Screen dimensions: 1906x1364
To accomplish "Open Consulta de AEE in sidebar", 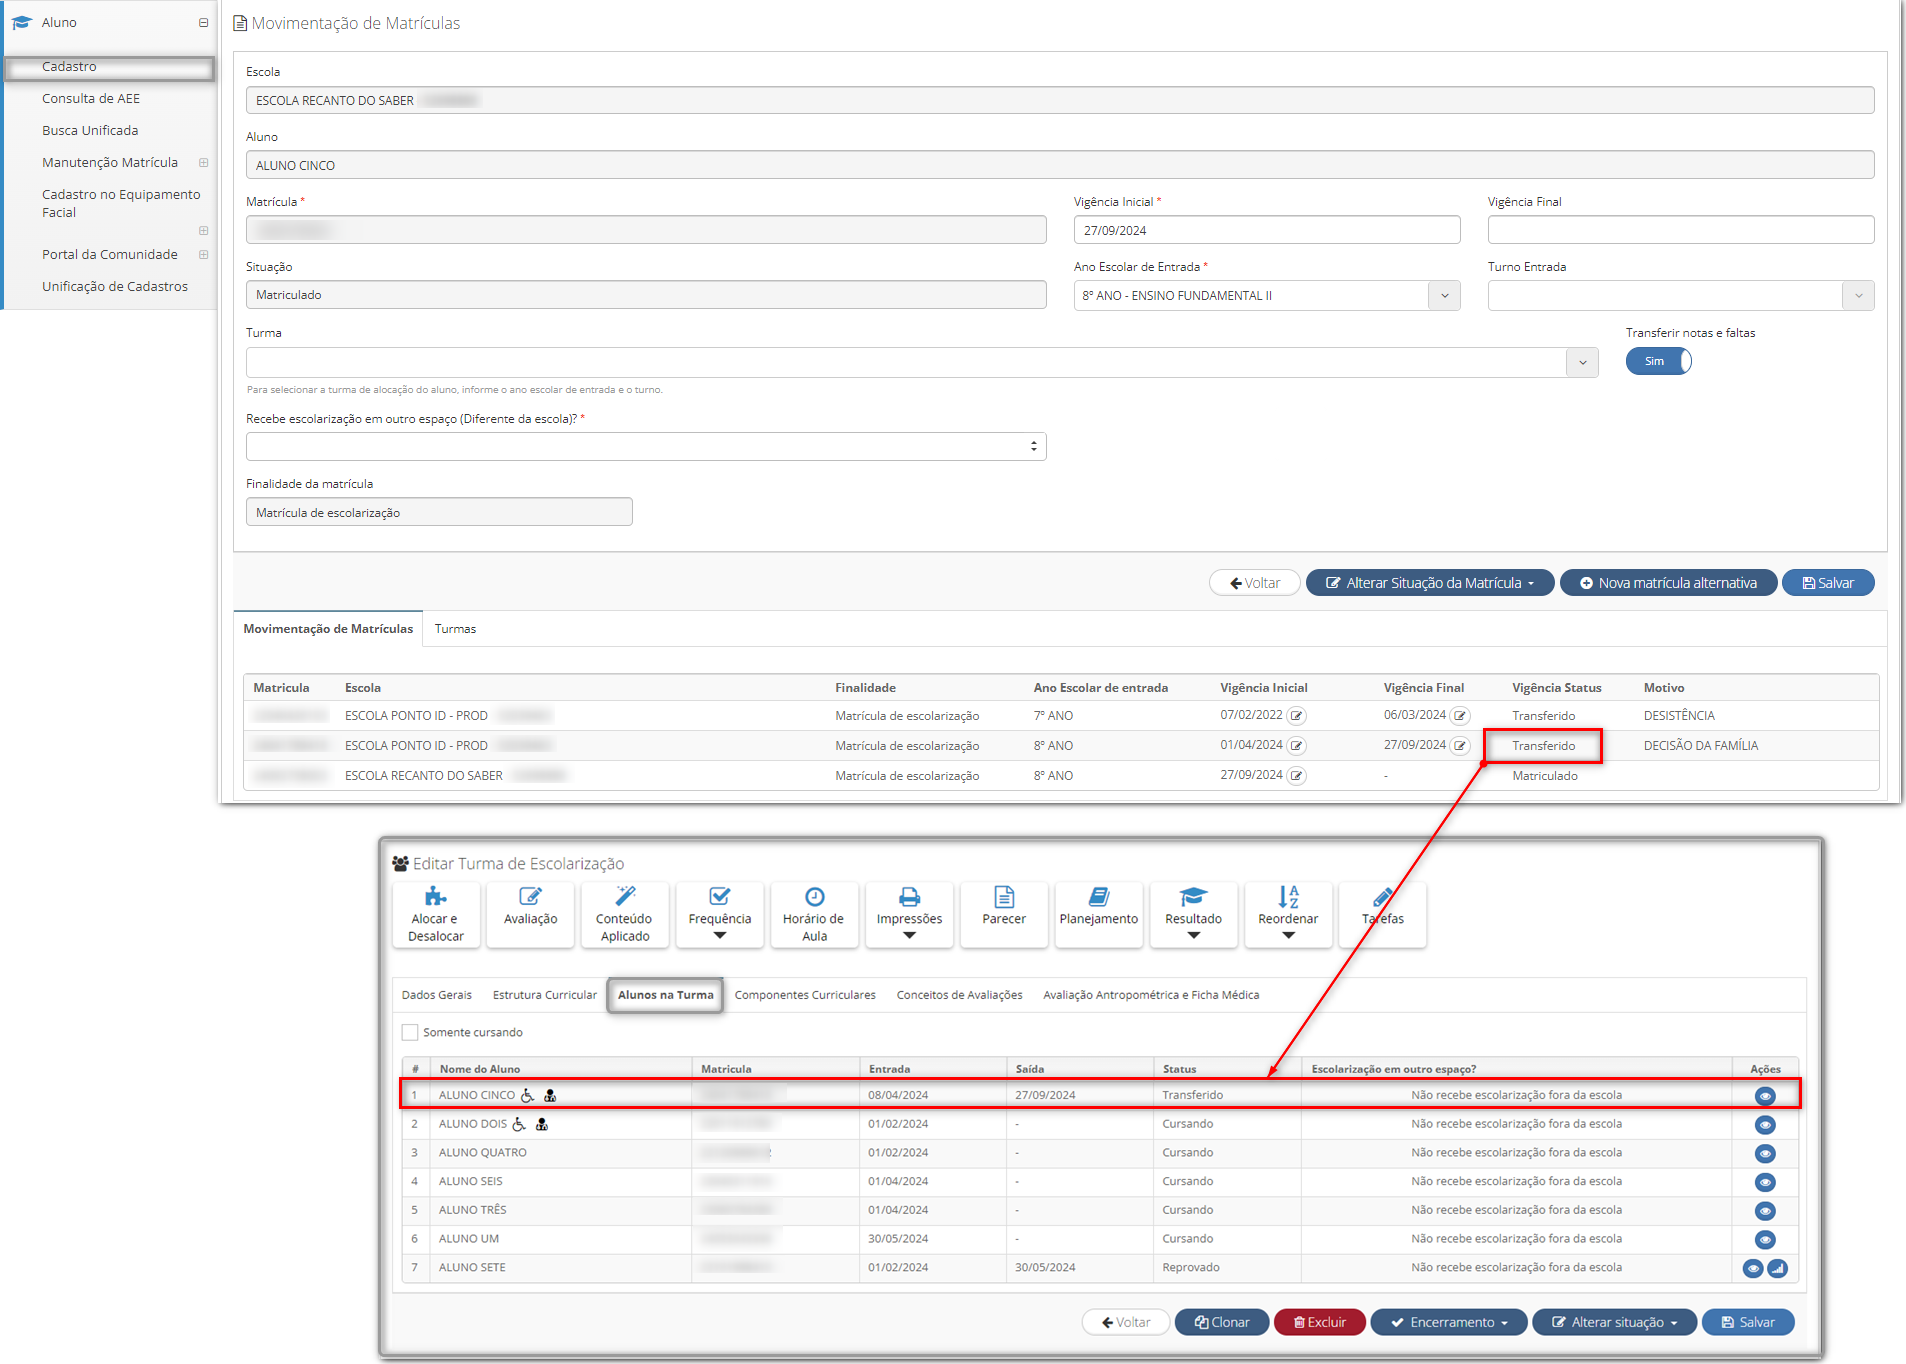I will (x=91, y=98).
